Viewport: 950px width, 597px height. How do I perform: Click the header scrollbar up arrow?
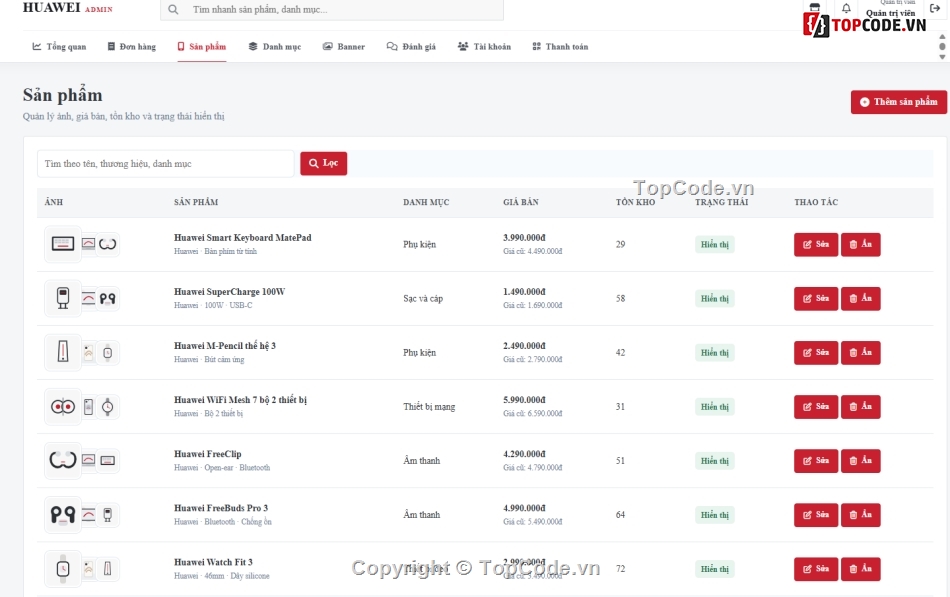[x=942, y=36]
